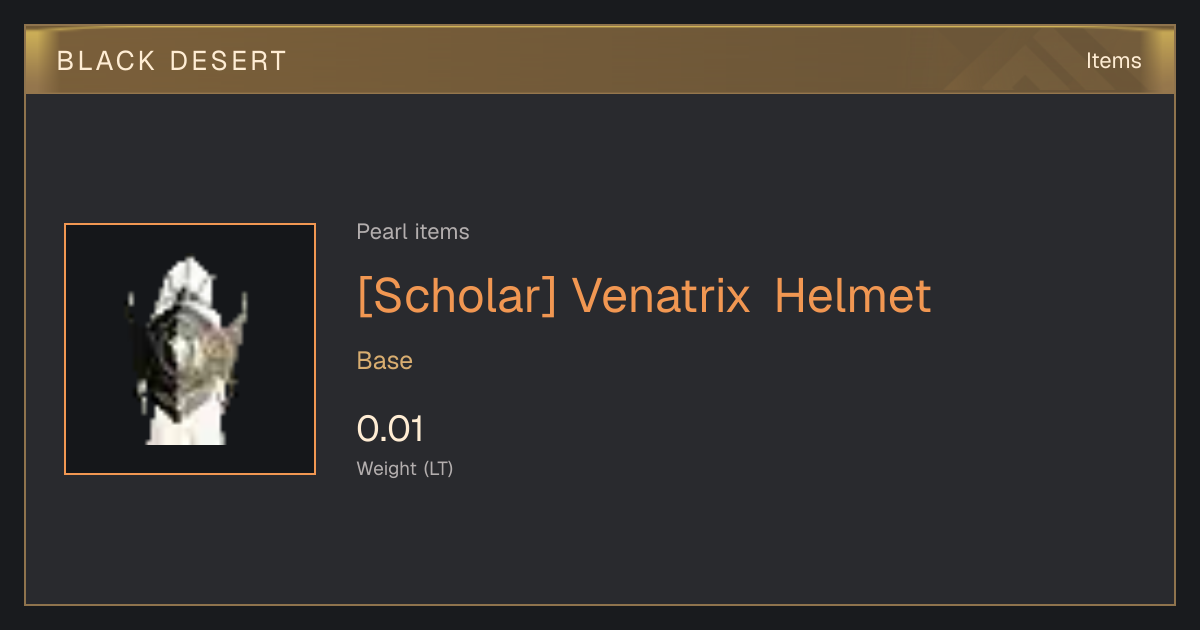The image size is (1200, 630).
Task: Click the word BLACK in the header
Action: pos(106,61)
